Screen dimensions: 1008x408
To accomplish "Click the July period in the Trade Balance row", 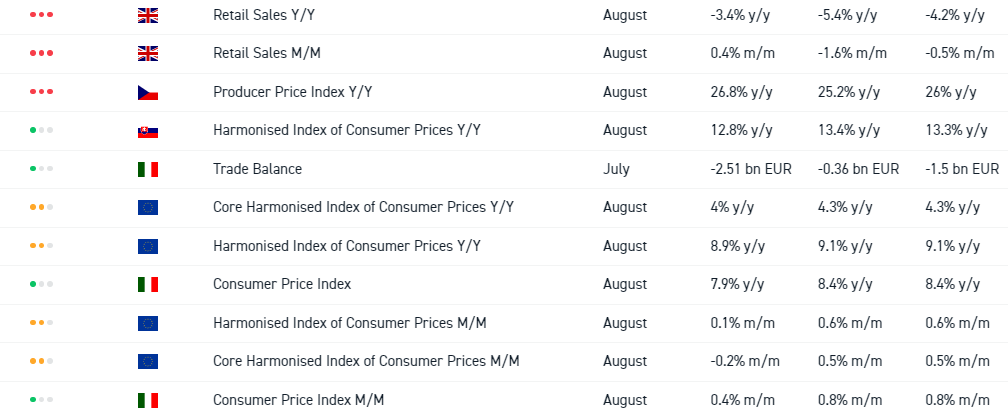I will click(x=616, y=169).
